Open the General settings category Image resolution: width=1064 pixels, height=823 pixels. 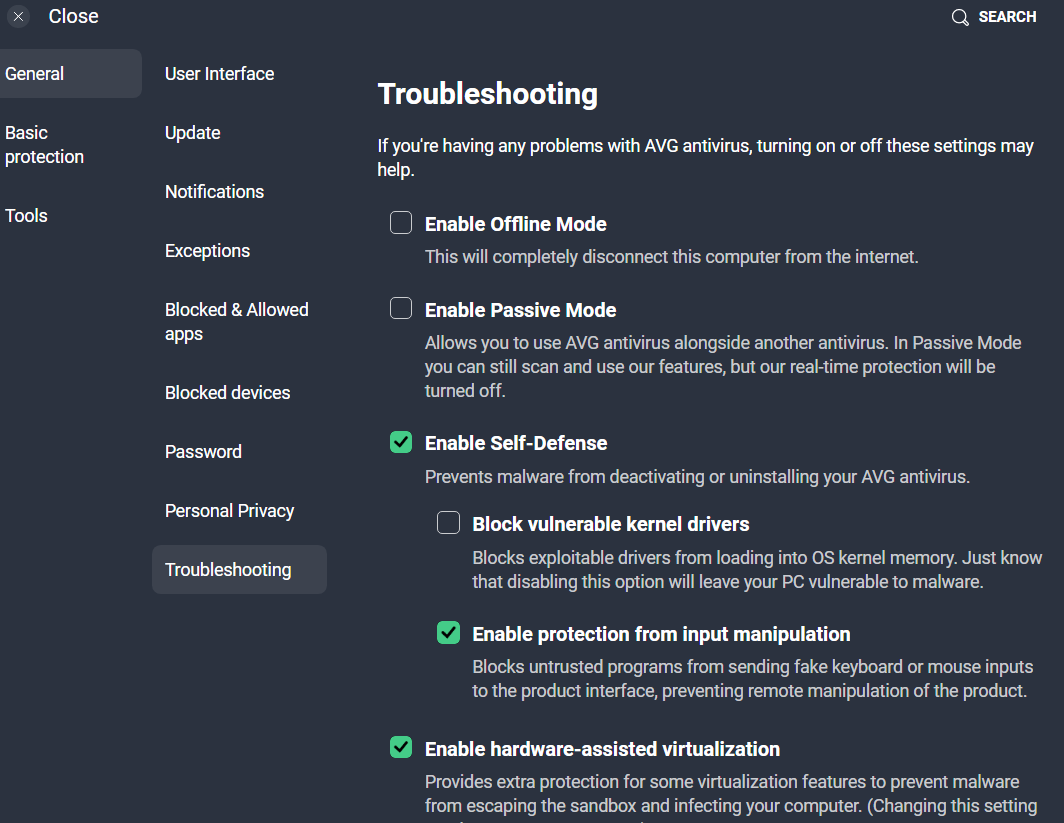coord(35,74)
